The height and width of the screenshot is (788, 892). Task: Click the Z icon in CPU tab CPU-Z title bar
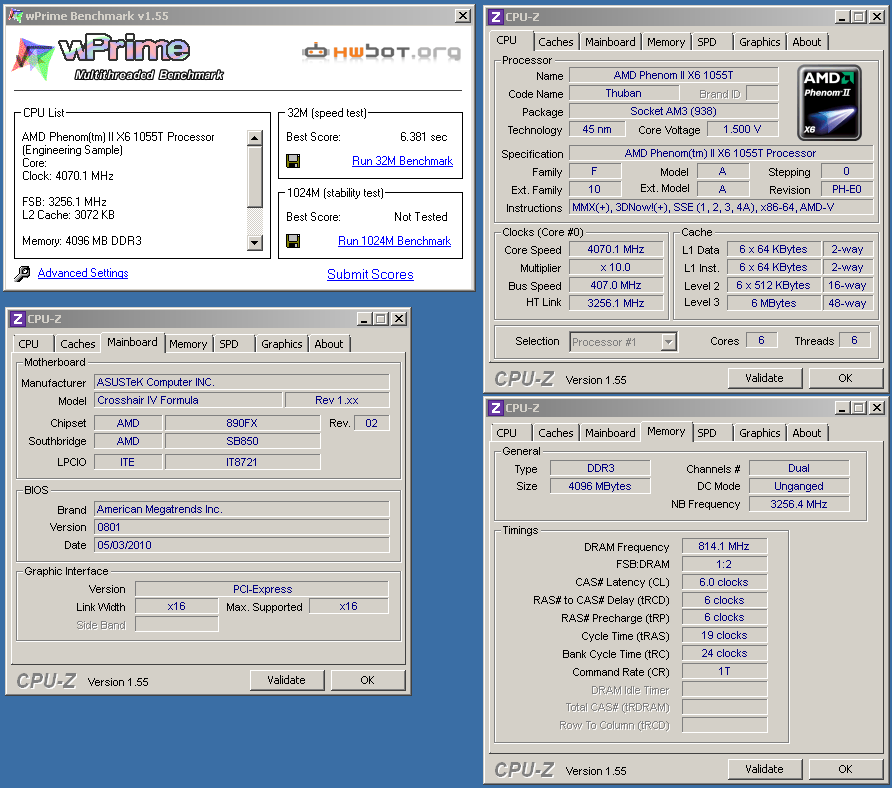pyautogui.click(x=495, y=17)
